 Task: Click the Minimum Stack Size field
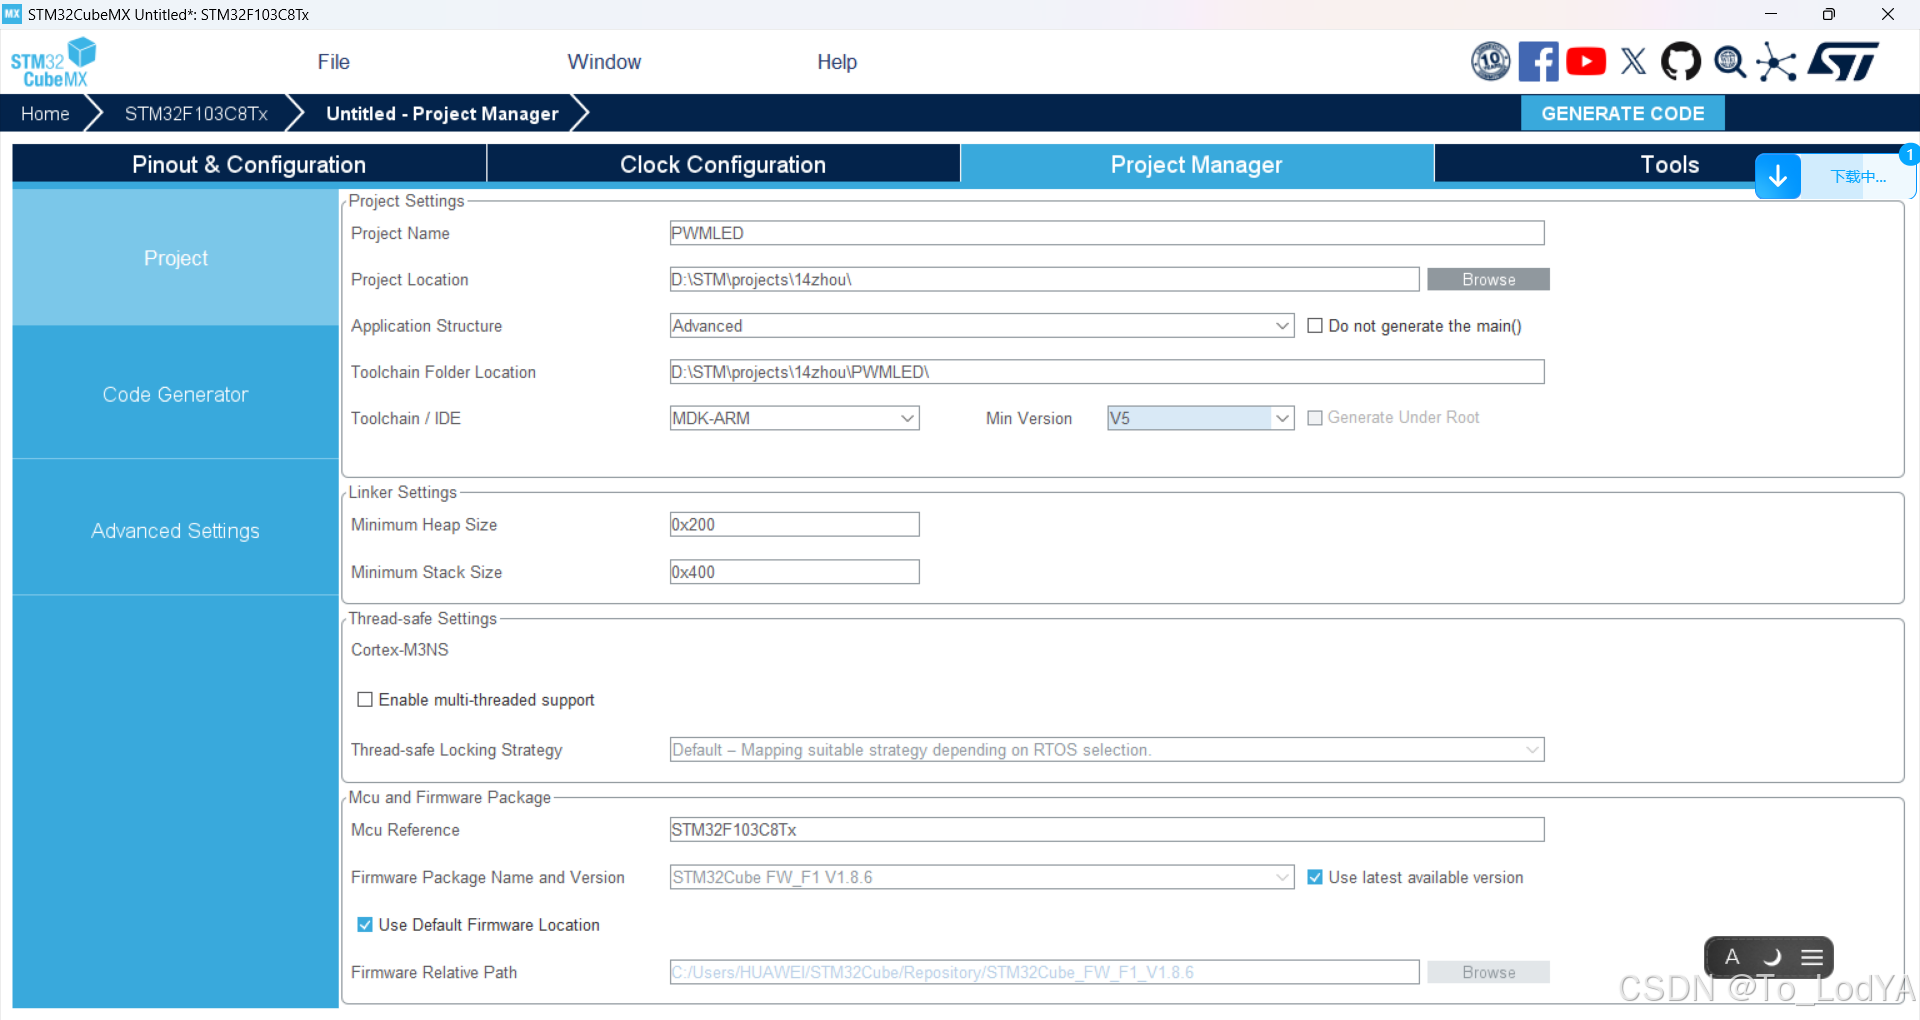point(795,572)
